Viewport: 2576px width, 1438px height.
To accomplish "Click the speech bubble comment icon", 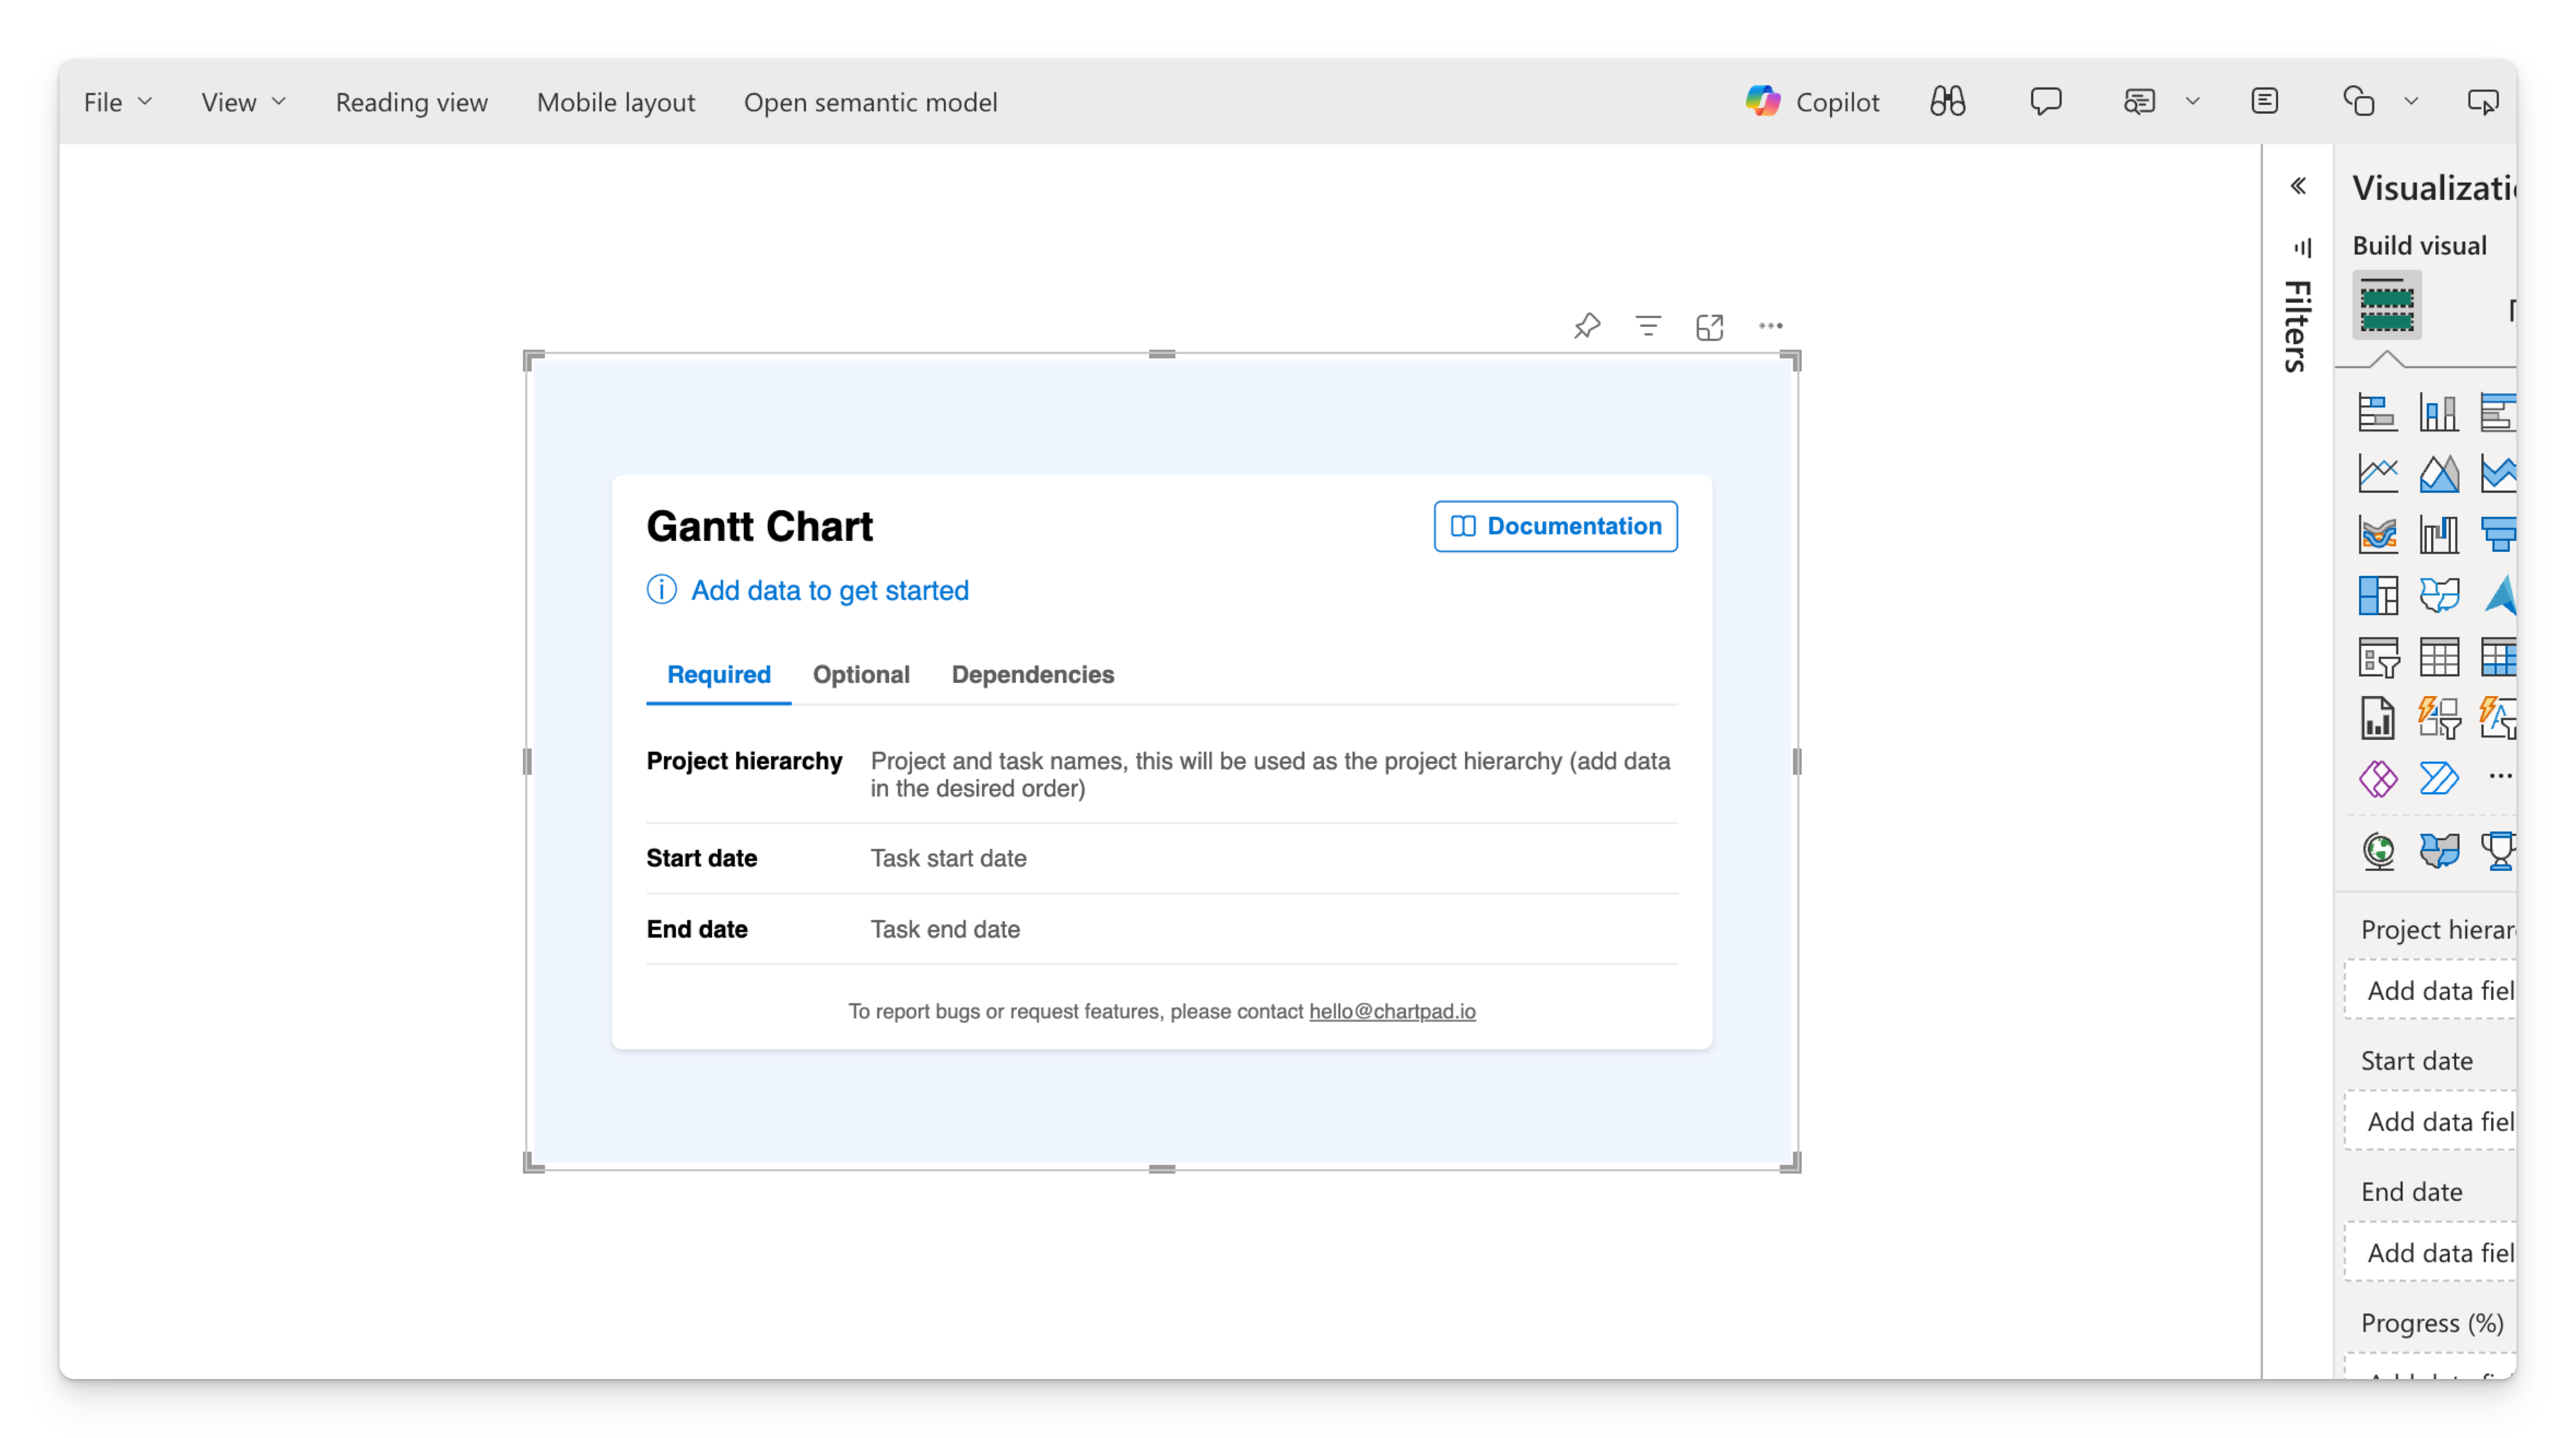I will coord(2045,102).
